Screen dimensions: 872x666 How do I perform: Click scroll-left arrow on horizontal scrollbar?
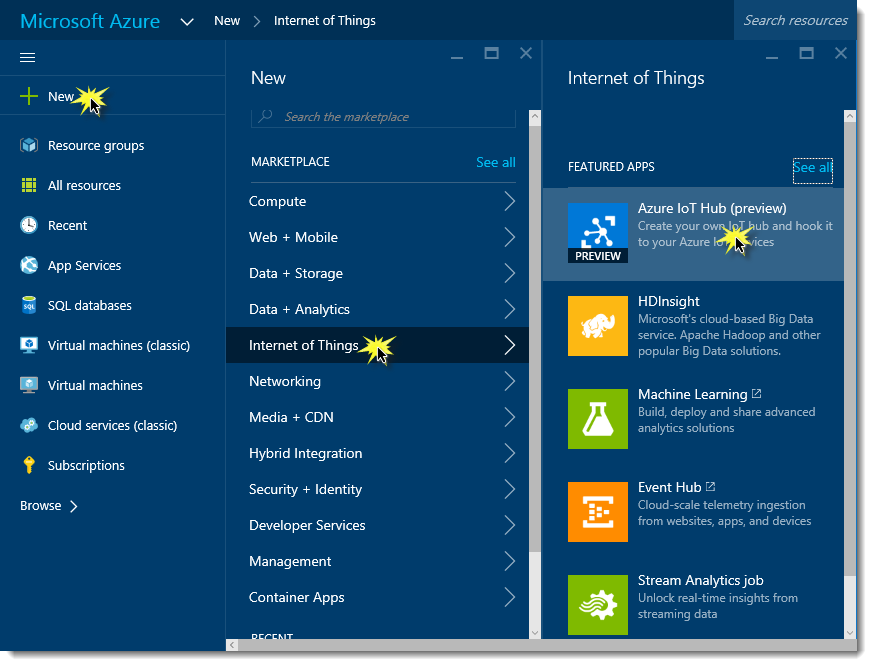point(232,645)
